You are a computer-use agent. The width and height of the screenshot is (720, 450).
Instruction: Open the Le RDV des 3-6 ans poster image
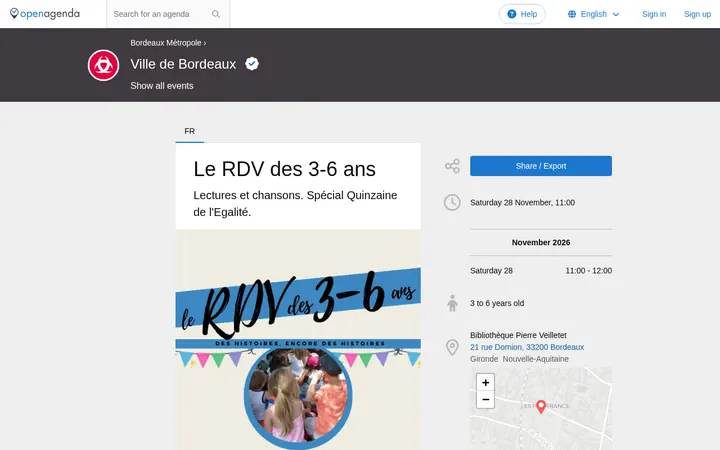coord(298,340)
